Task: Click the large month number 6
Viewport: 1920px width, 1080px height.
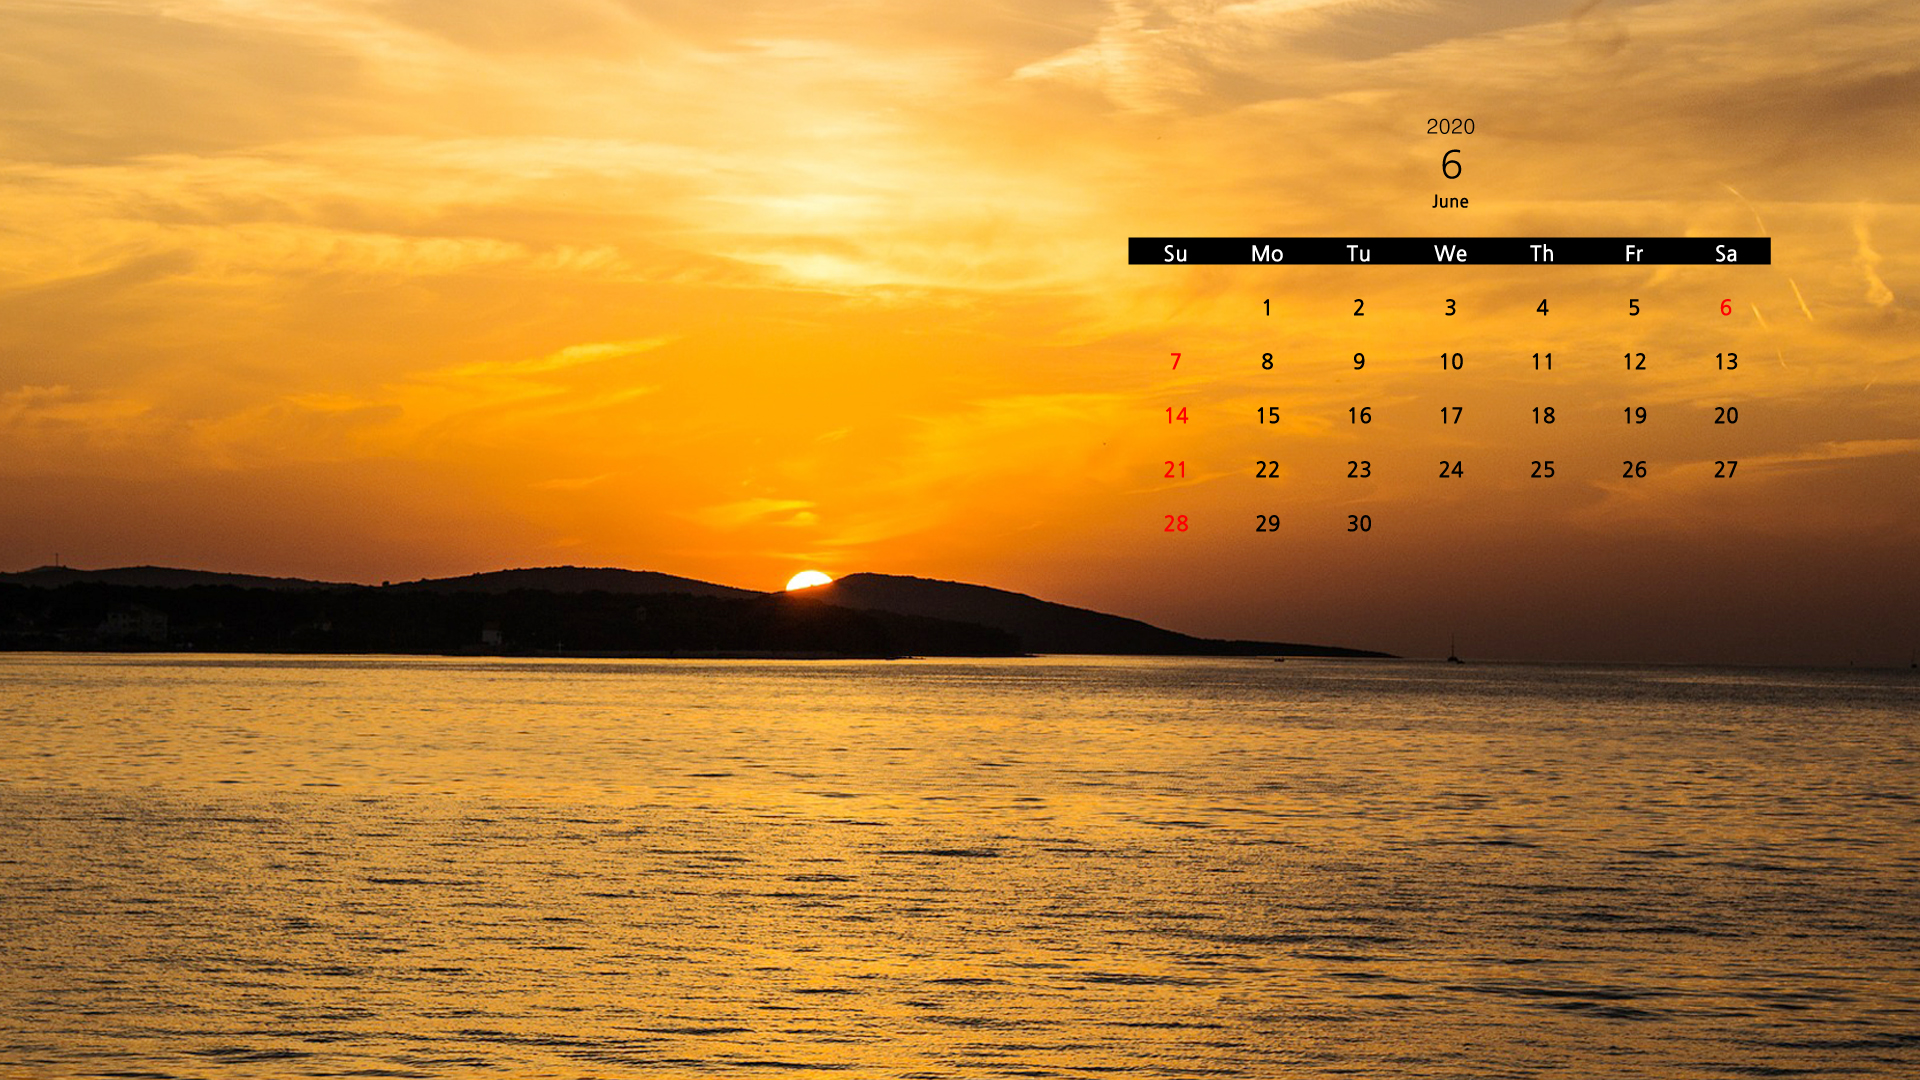Action: click(1451, 165)
